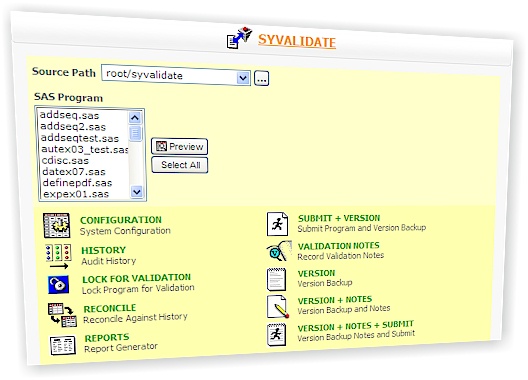This screenshot has height=380, width=528.
Task: Open the Configuration gear grid icon
Action: coord(57,225)
